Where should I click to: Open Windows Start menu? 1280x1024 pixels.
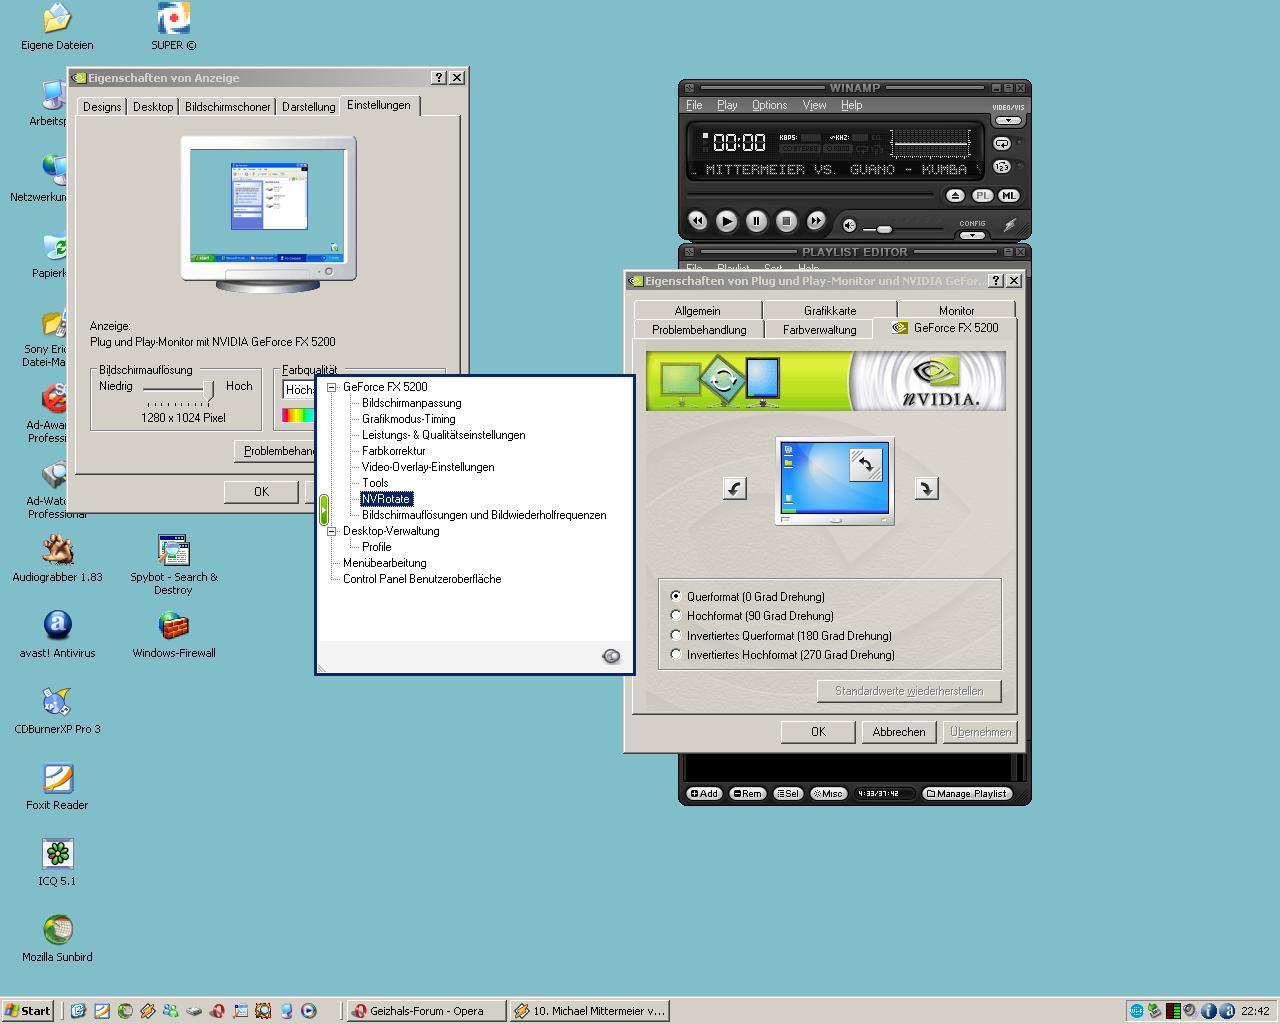(27, 1011)
